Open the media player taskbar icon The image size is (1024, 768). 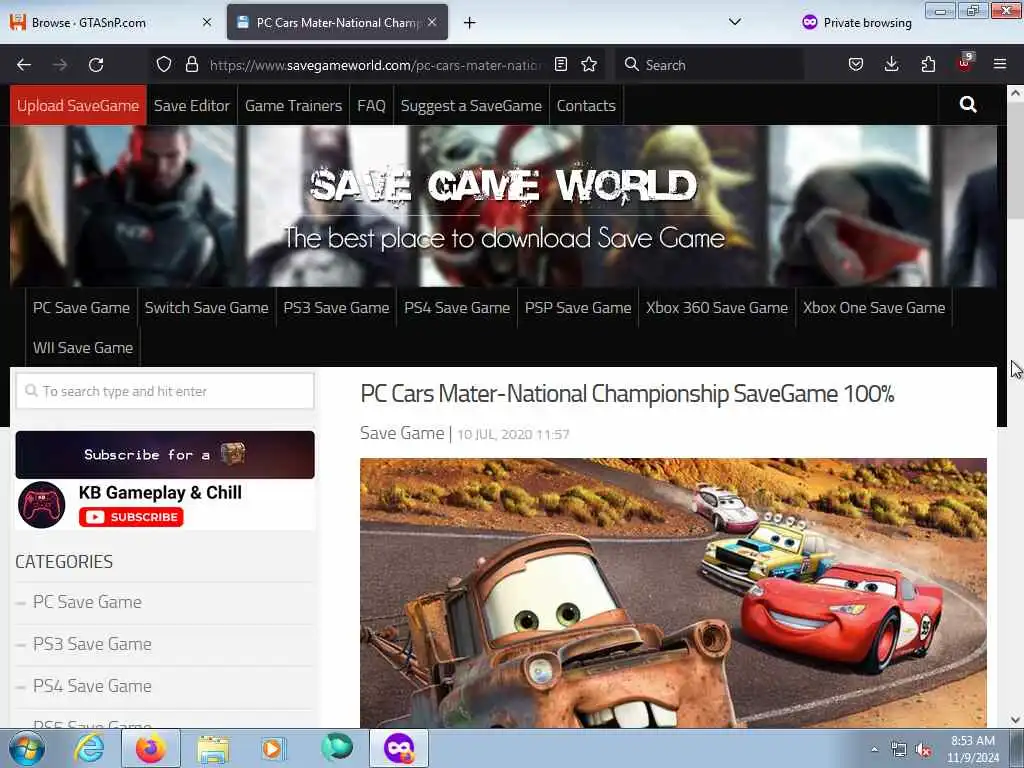point(273,748)
